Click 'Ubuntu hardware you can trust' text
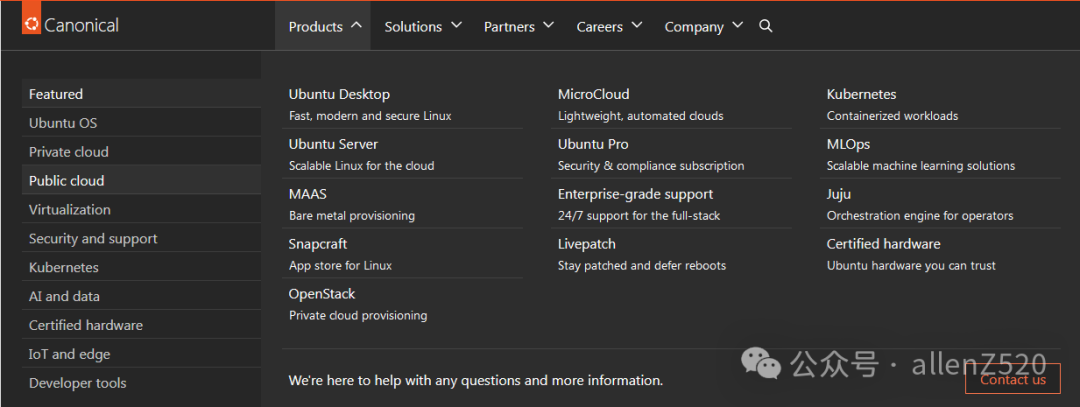The width and height of the screenshot is (1080, 407). click(911, 266)
